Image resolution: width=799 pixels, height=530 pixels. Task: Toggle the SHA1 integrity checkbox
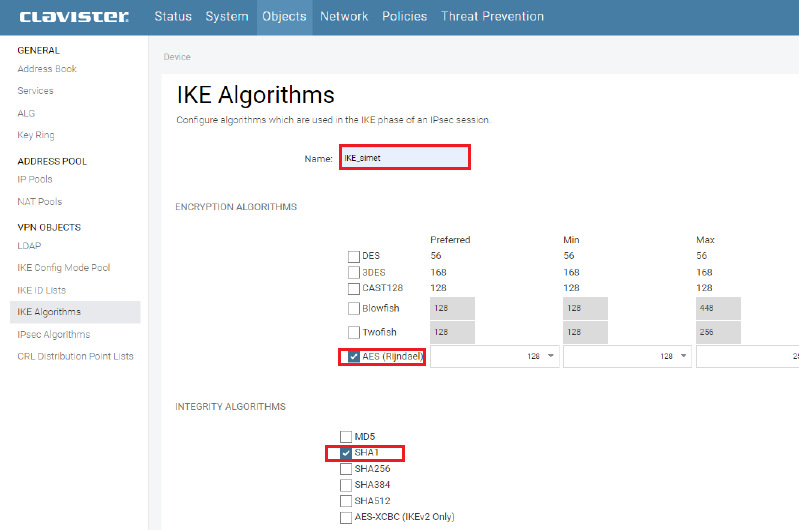point(346,453)
